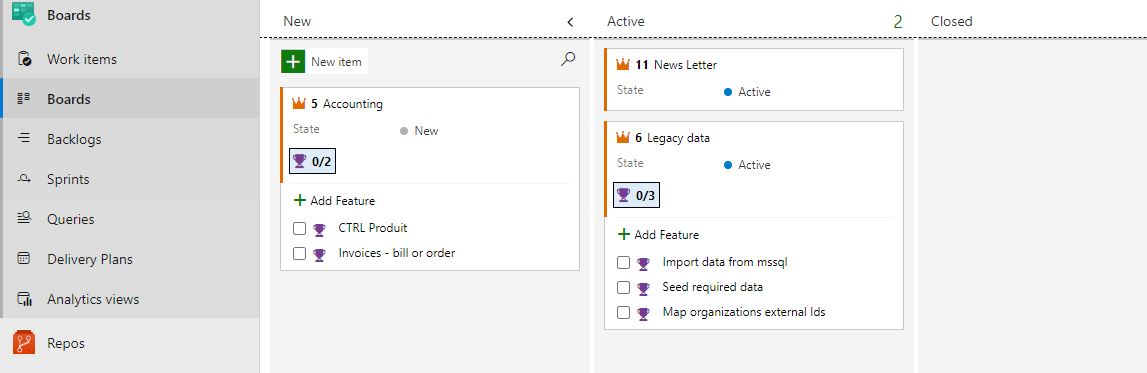This screenshot has height=373, width=1147.
Task: Collapse Legacy data 0/3 features rollup
Action: pos(636,195)
